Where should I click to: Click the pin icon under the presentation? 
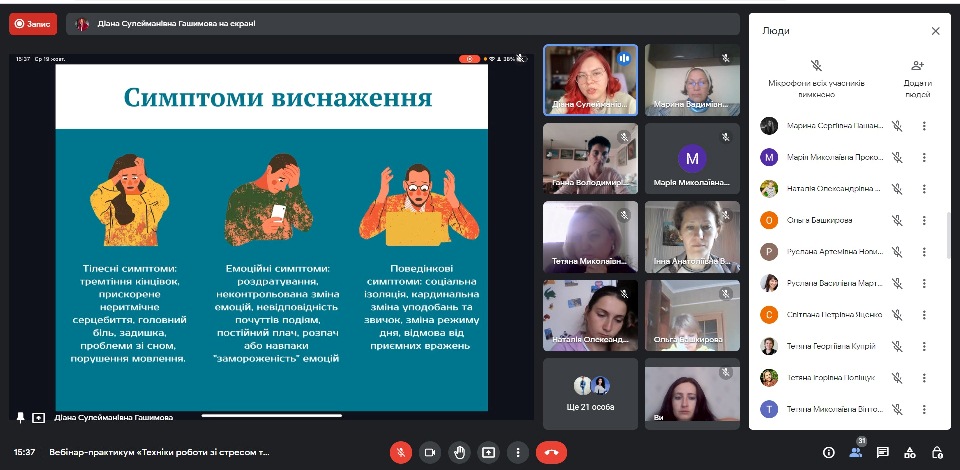20,417
